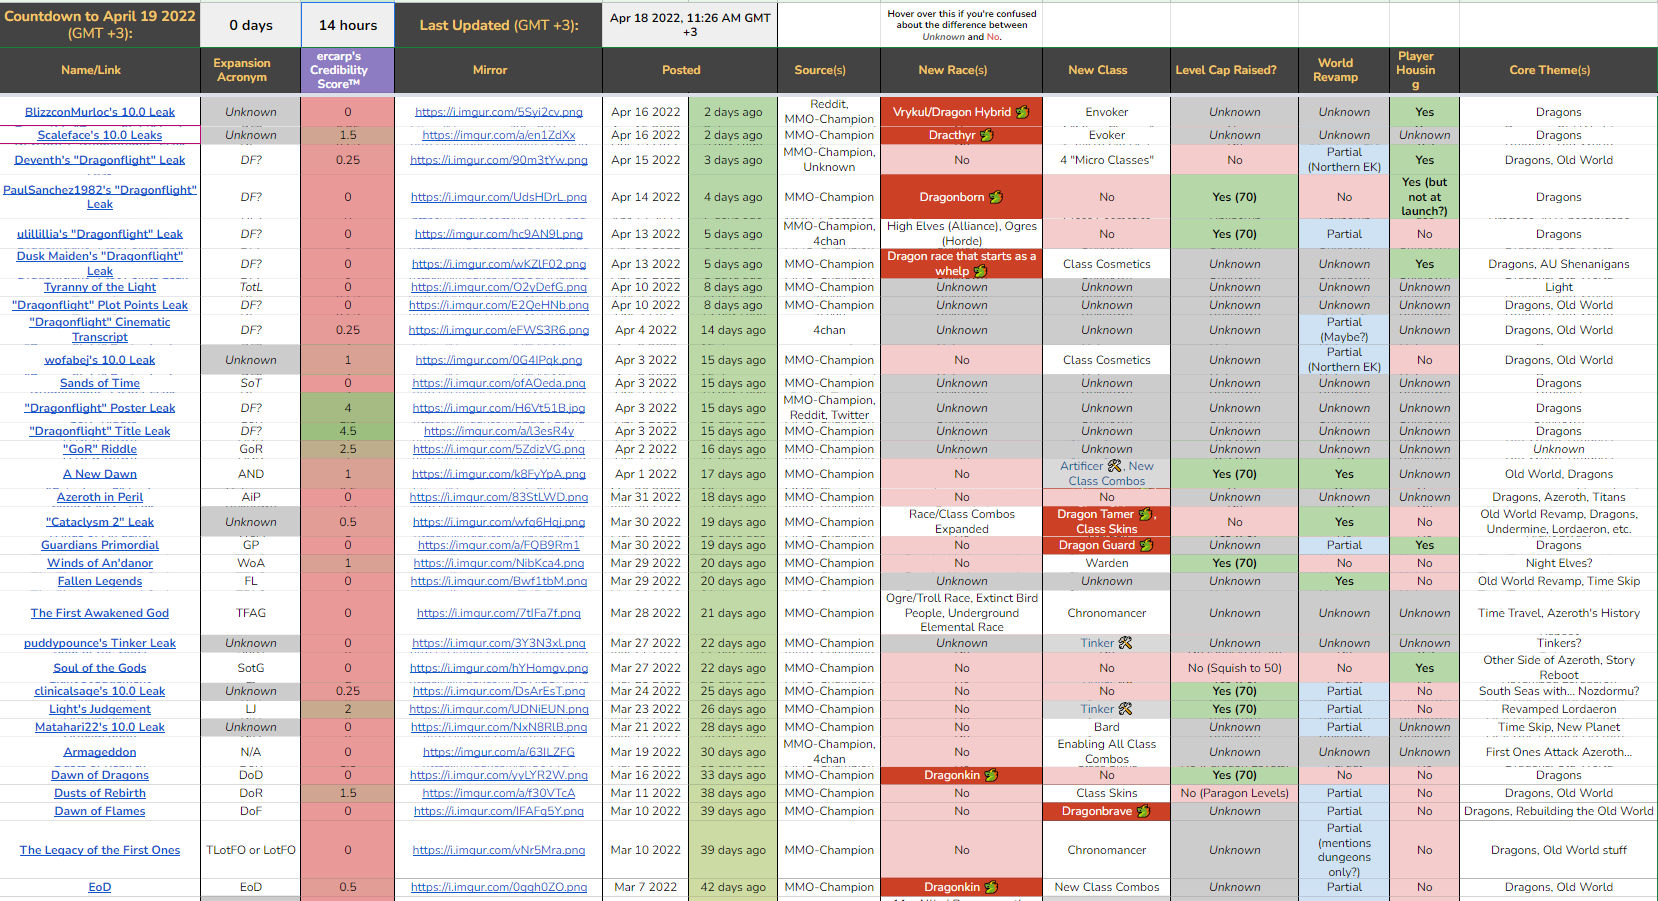Open "Dragonflight" Title Leak link
The width and height of the screenshot is (1658, 901).
[100, 431]
